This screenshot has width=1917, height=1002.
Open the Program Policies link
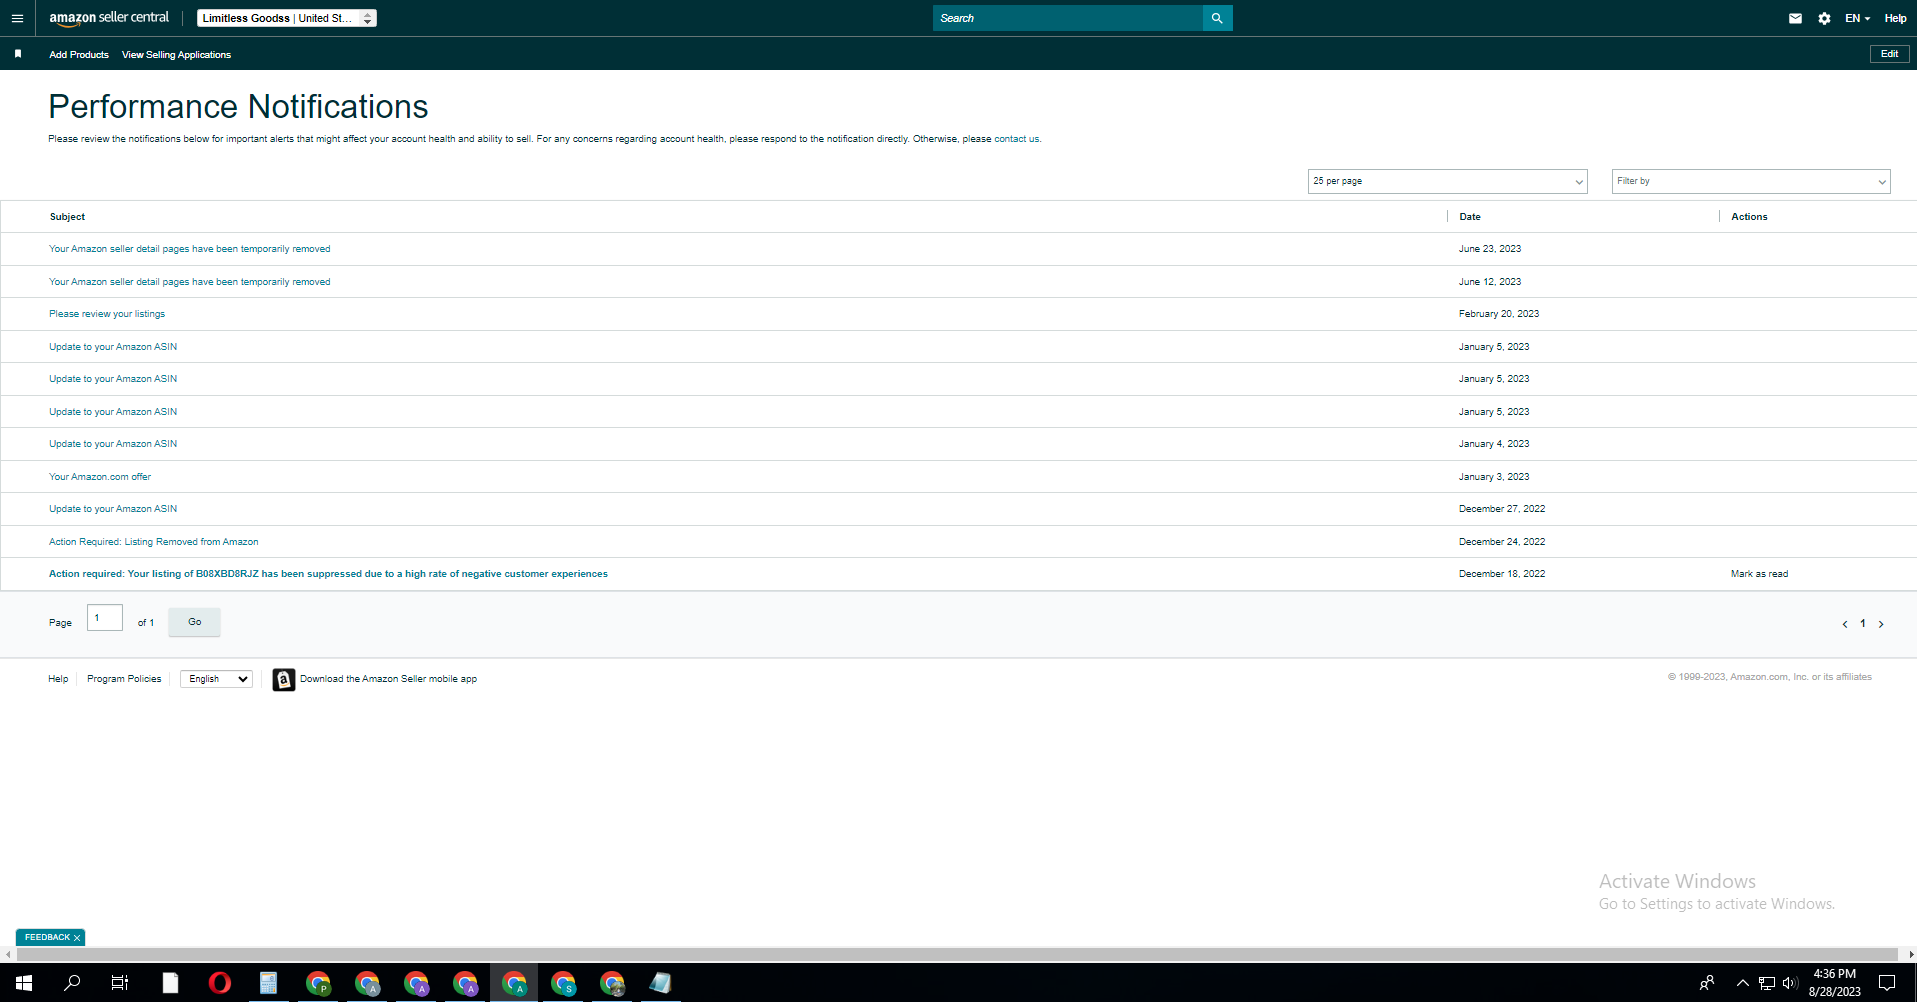[124, 679]
